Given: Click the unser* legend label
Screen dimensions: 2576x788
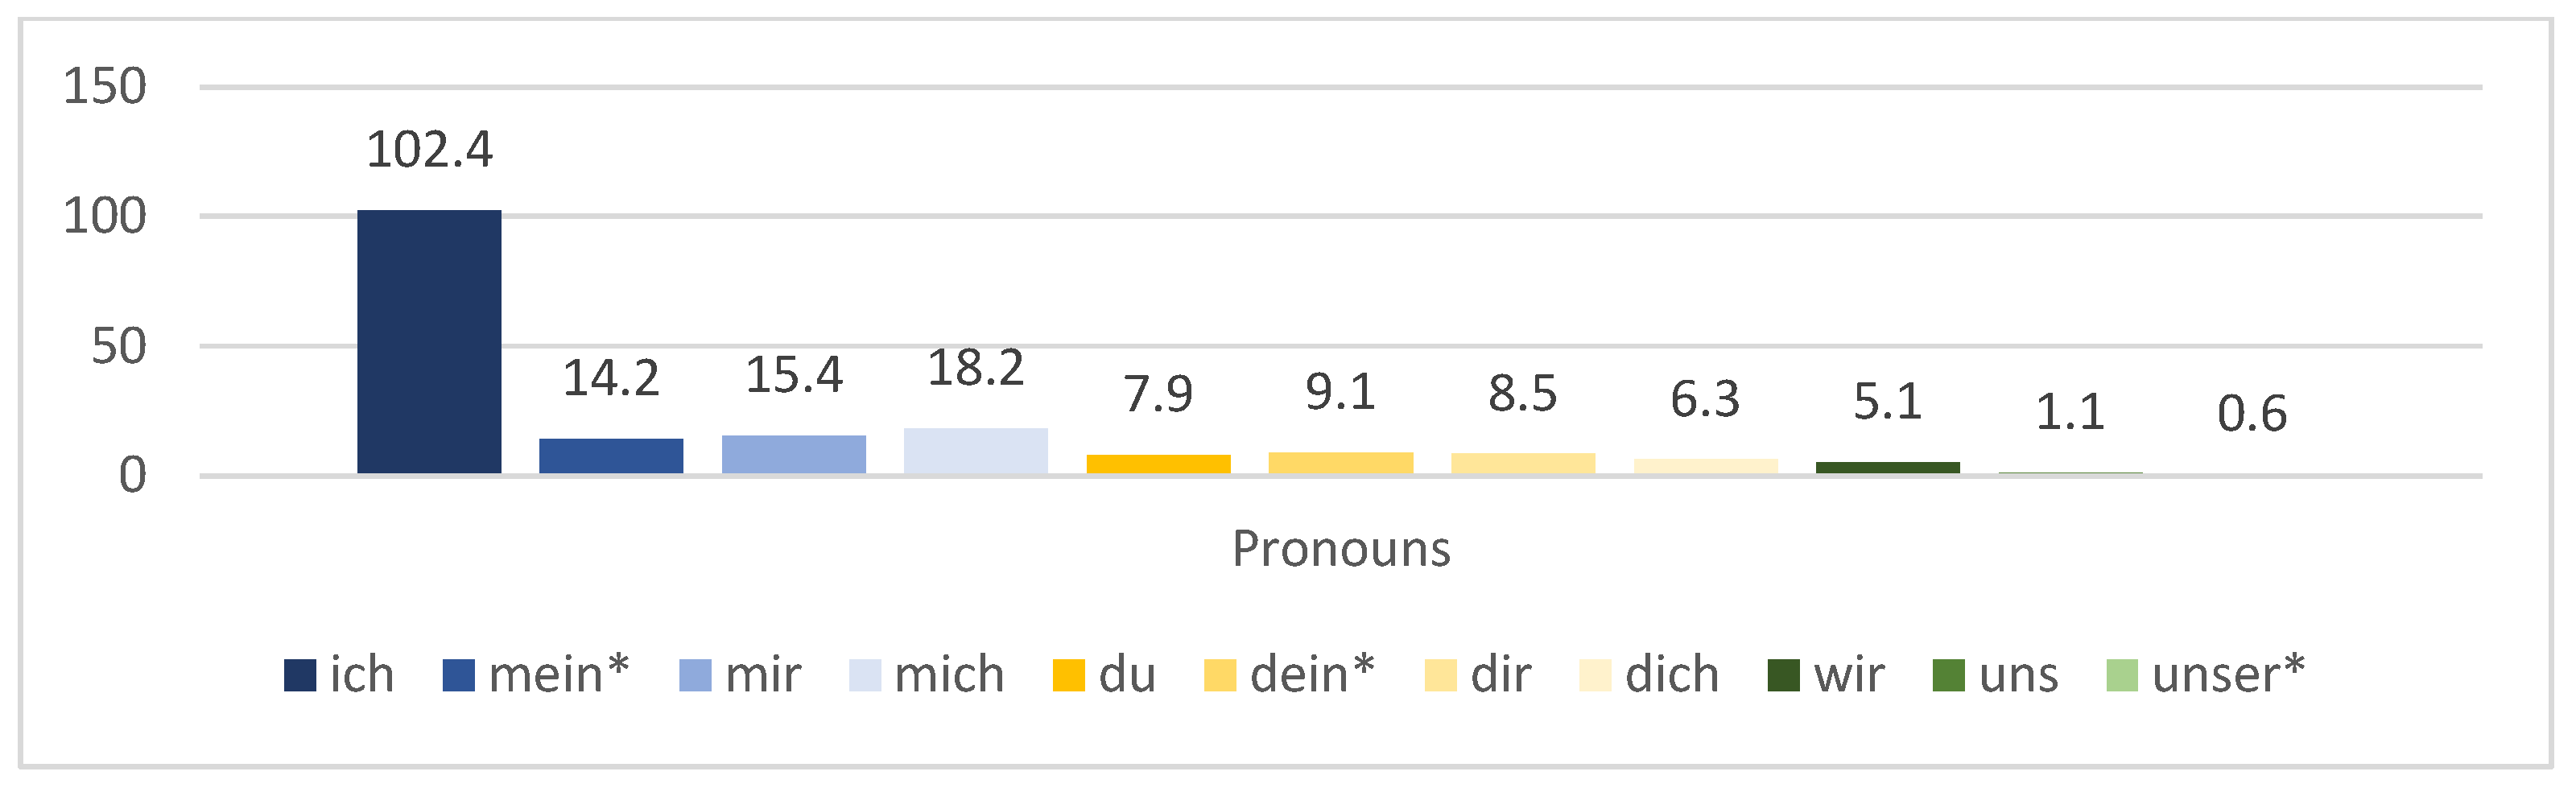Looking at the screenshot, I should 2229,675.
